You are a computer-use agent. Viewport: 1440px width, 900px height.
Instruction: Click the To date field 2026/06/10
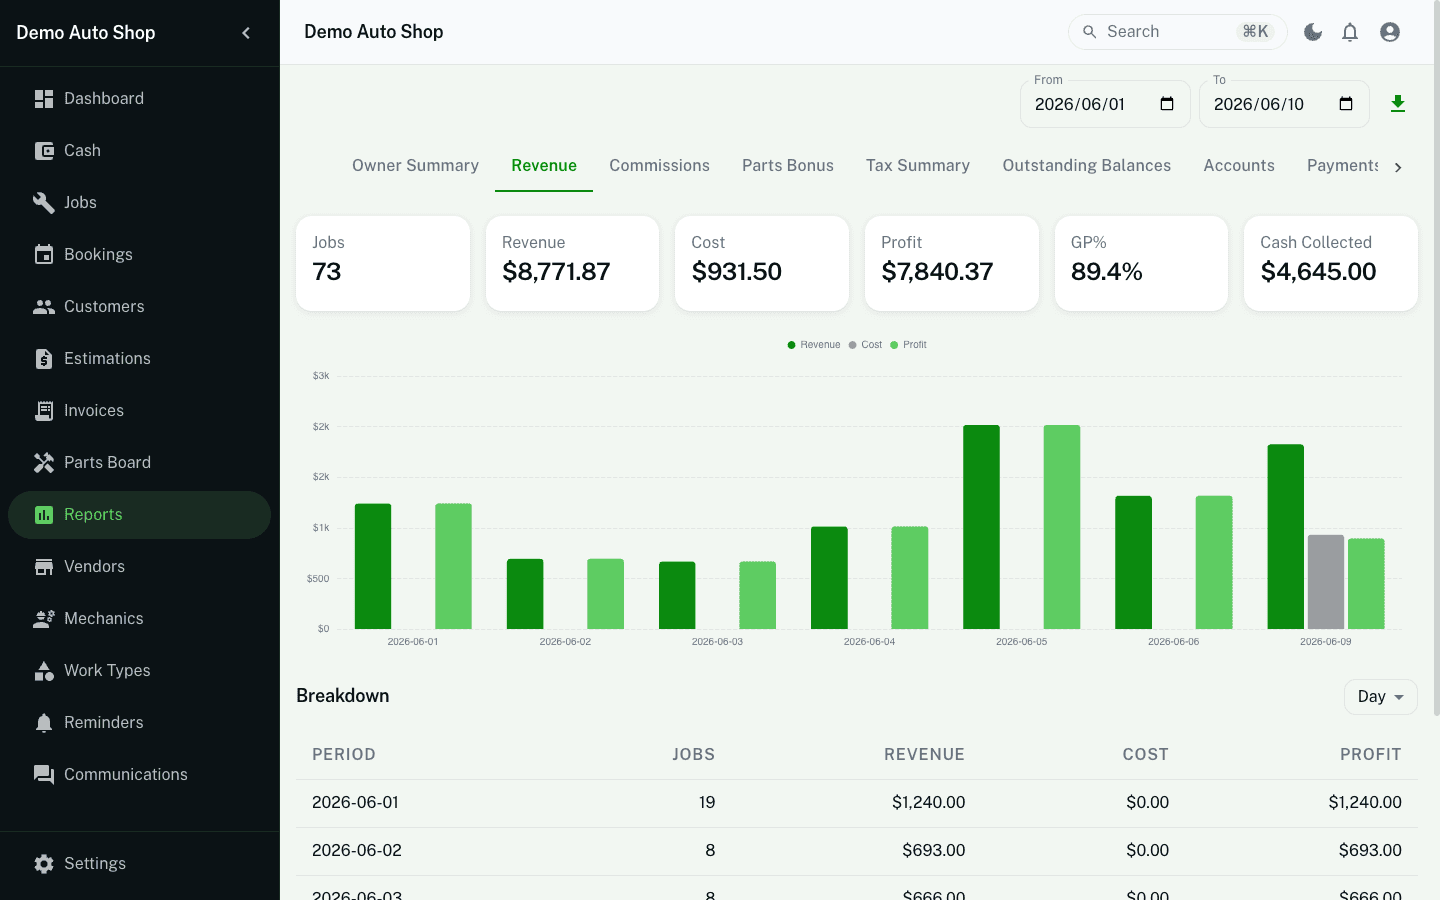[1284, 104]
